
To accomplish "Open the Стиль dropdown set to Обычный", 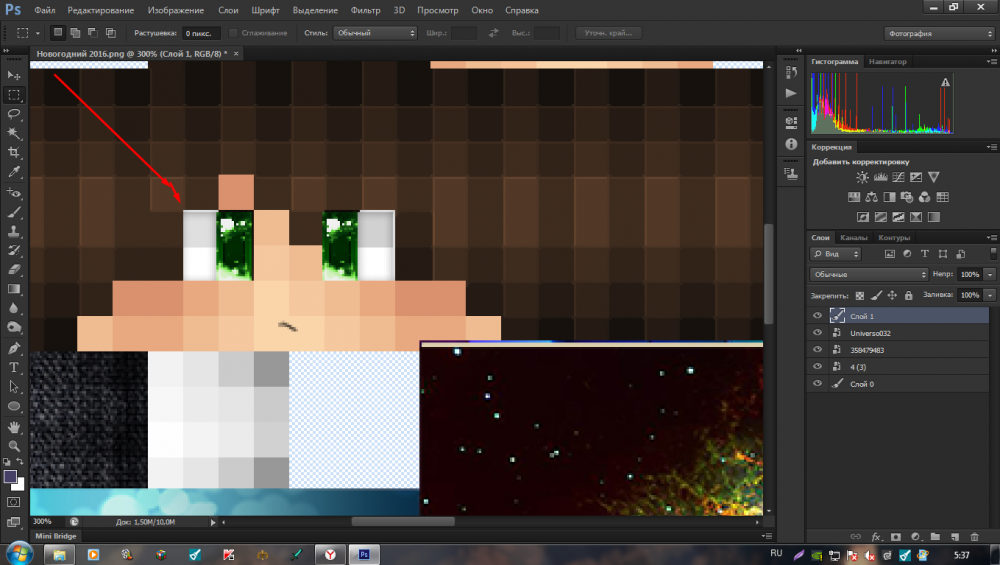I will pyautogui.click(x=375, y=33).
